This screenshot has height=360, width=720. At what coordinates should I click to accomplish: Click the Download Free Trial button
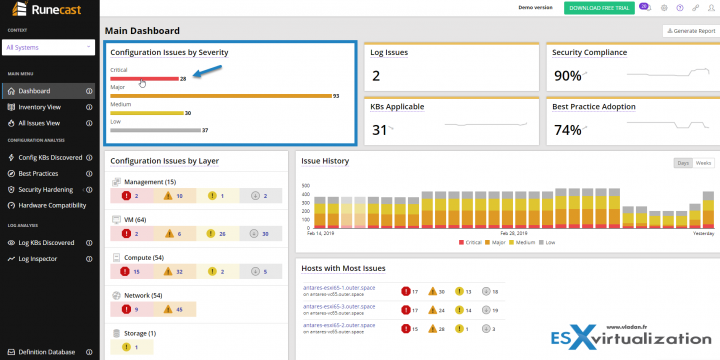click(599, 8)
